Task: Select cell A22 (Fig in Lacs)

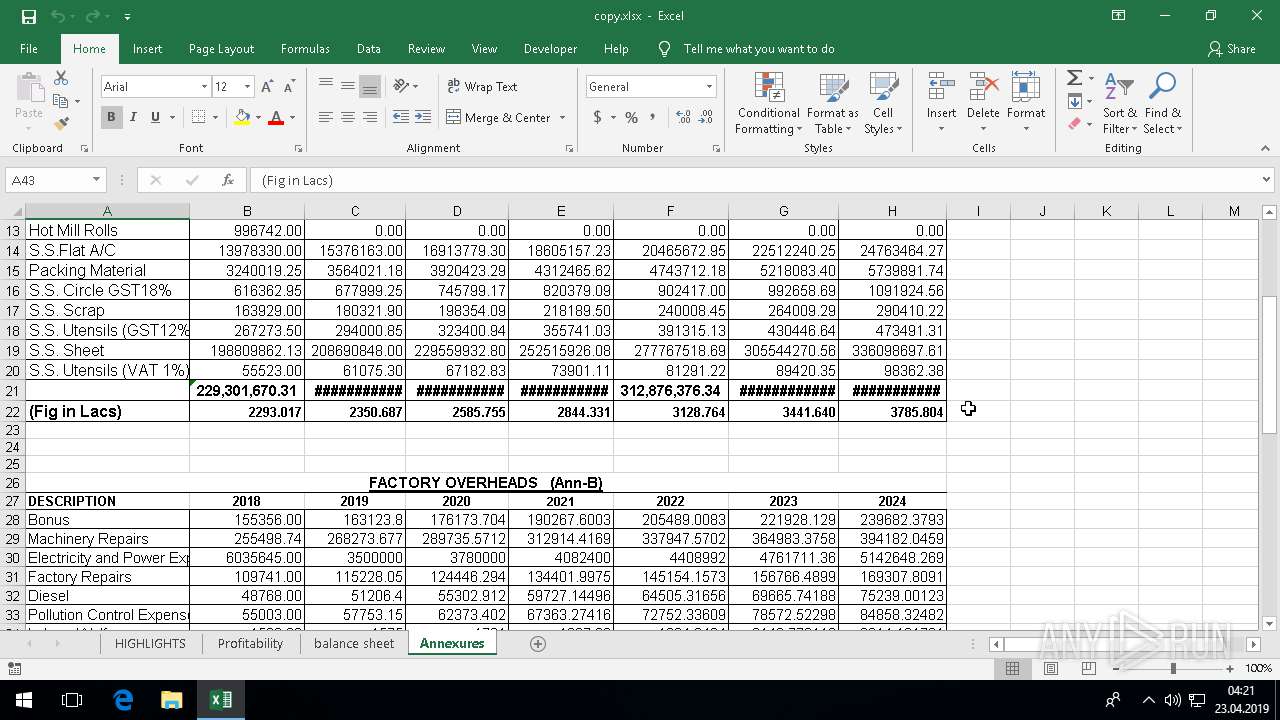Action: [x=107, y=411]
